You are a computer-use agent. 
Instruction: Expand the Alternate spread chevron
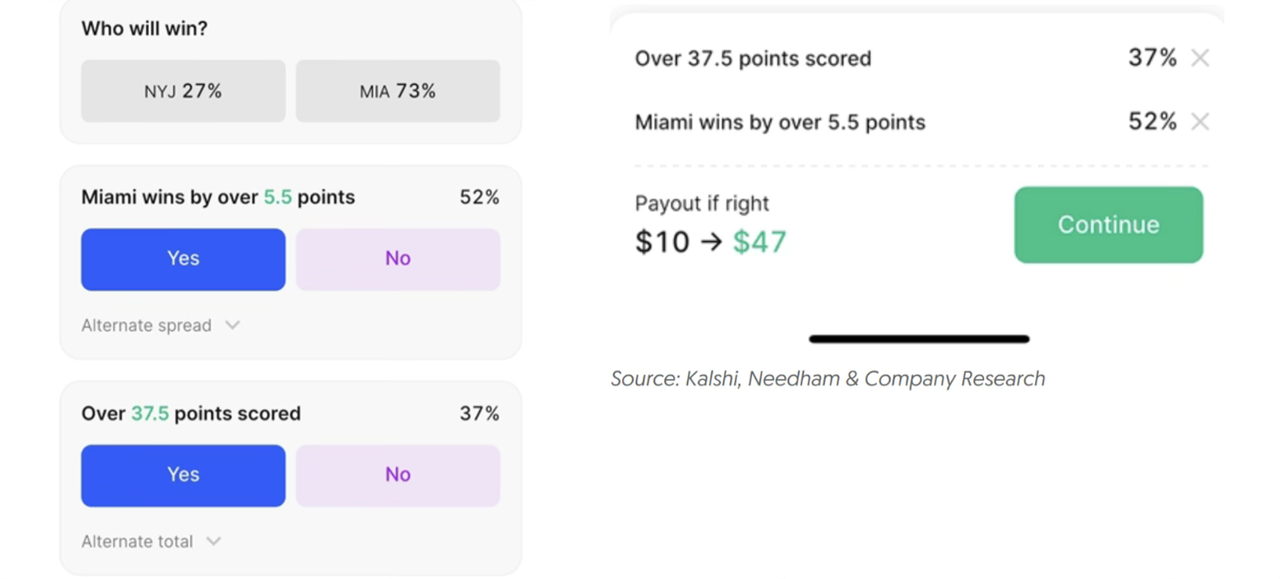[x=232, y=325]
